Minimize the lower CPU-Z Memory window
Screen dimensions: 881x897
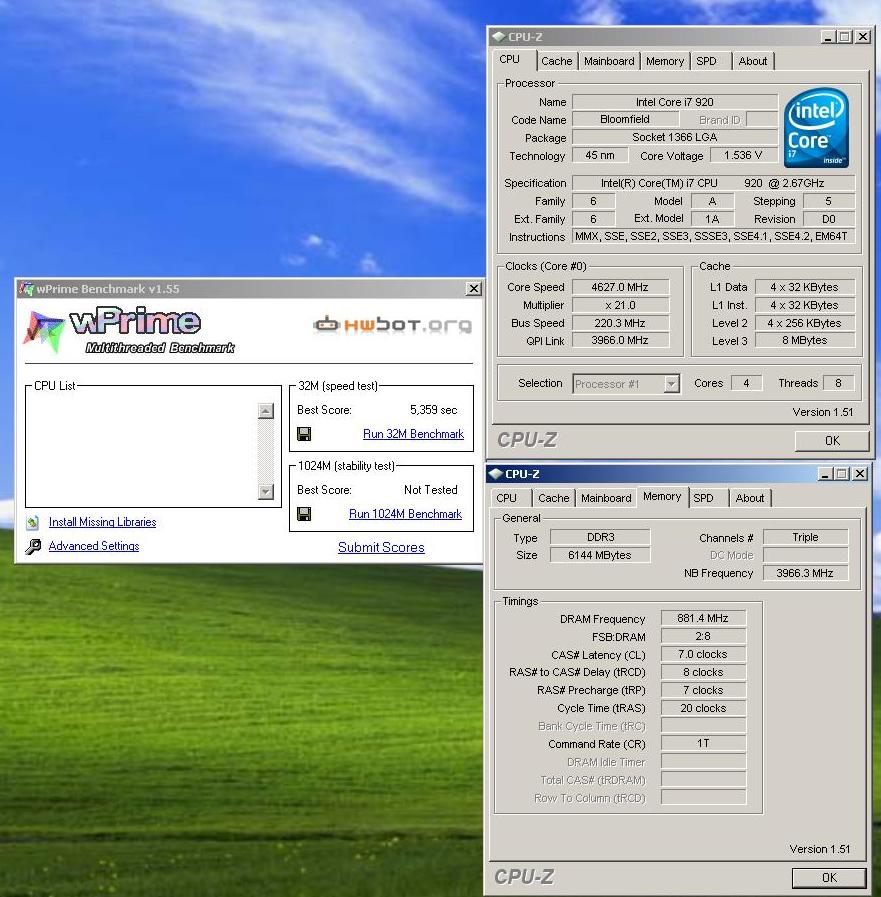click(825, 474)
